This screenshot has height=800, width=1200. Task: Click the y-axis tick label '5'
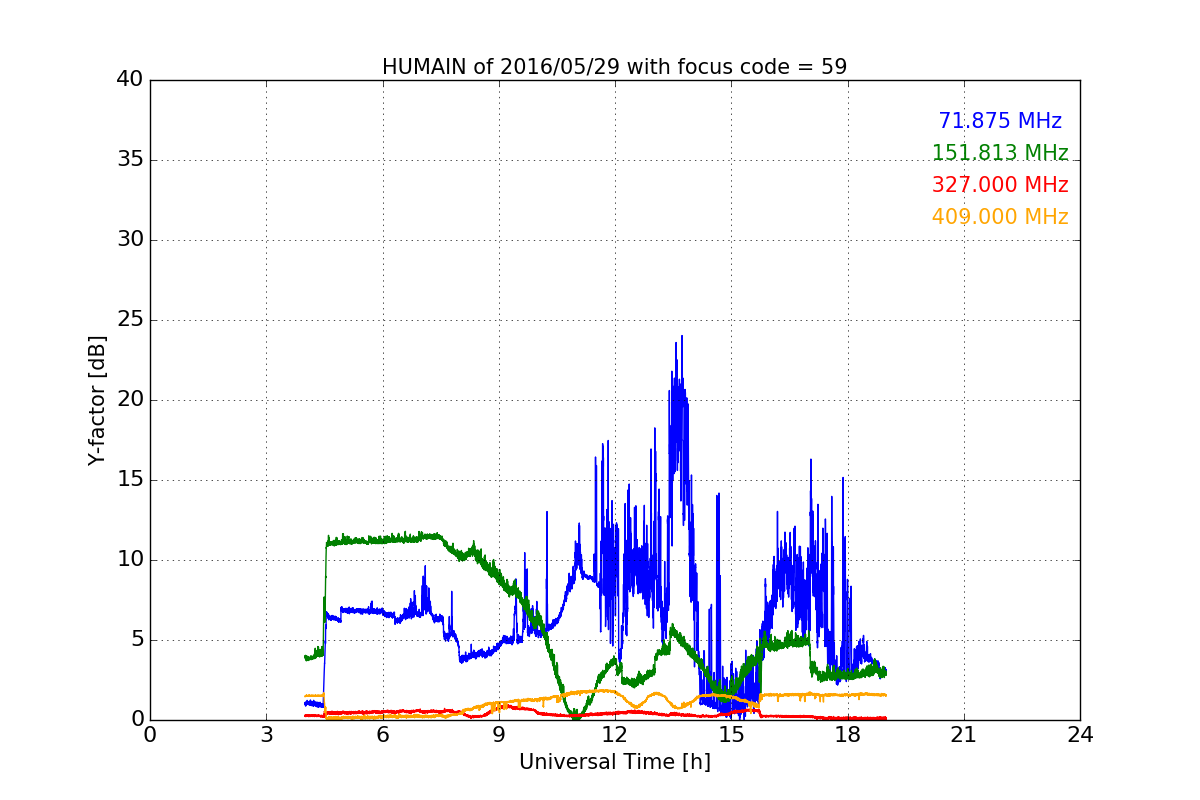136,640
